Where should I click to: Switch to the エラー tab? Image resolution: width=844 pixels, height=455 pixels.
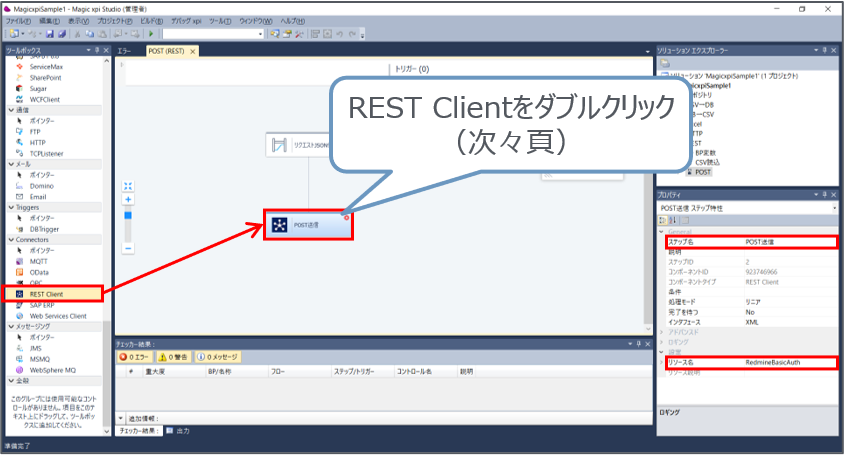pos(124,50)
